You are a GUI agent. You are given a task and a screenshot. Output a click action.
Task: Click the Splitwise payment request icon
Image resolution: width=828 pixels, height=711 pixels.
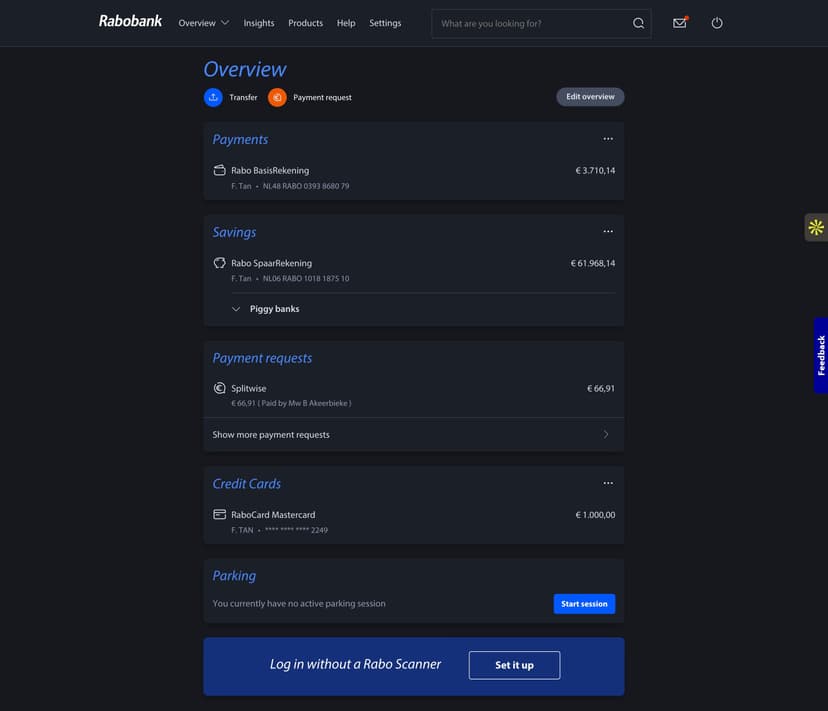tap(219, 388)
